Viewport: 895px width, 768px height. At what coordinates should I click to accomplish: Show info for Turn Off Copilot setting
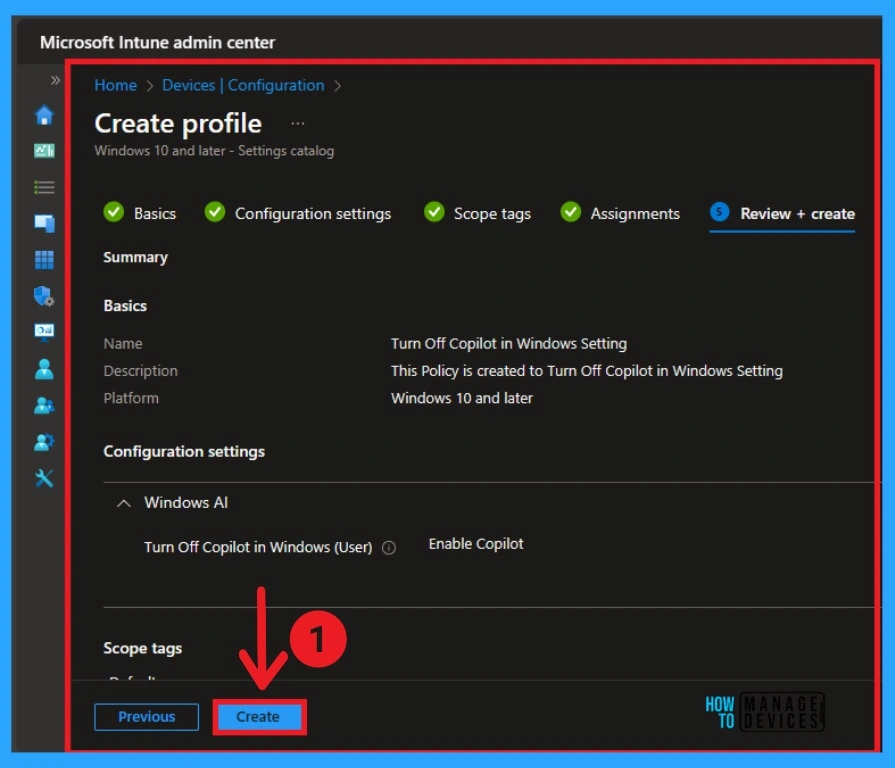pyautogui.click(x=389, y=548)
